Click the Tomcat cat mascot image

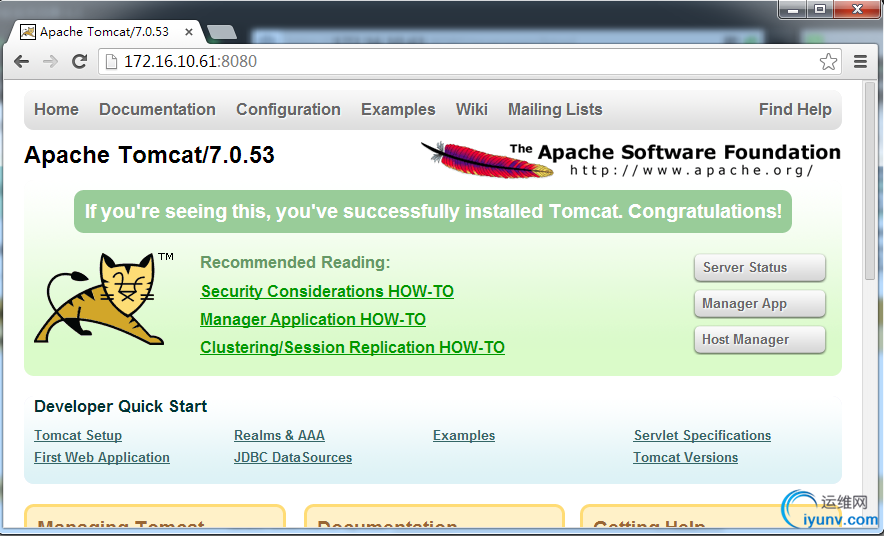[x=104, y=299]
